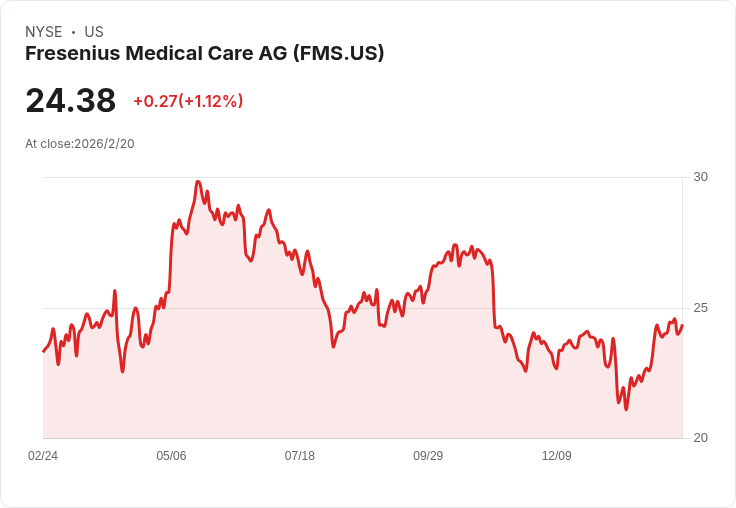
Task: Click the 20 y-axis label
Action: tap(701, 438)
